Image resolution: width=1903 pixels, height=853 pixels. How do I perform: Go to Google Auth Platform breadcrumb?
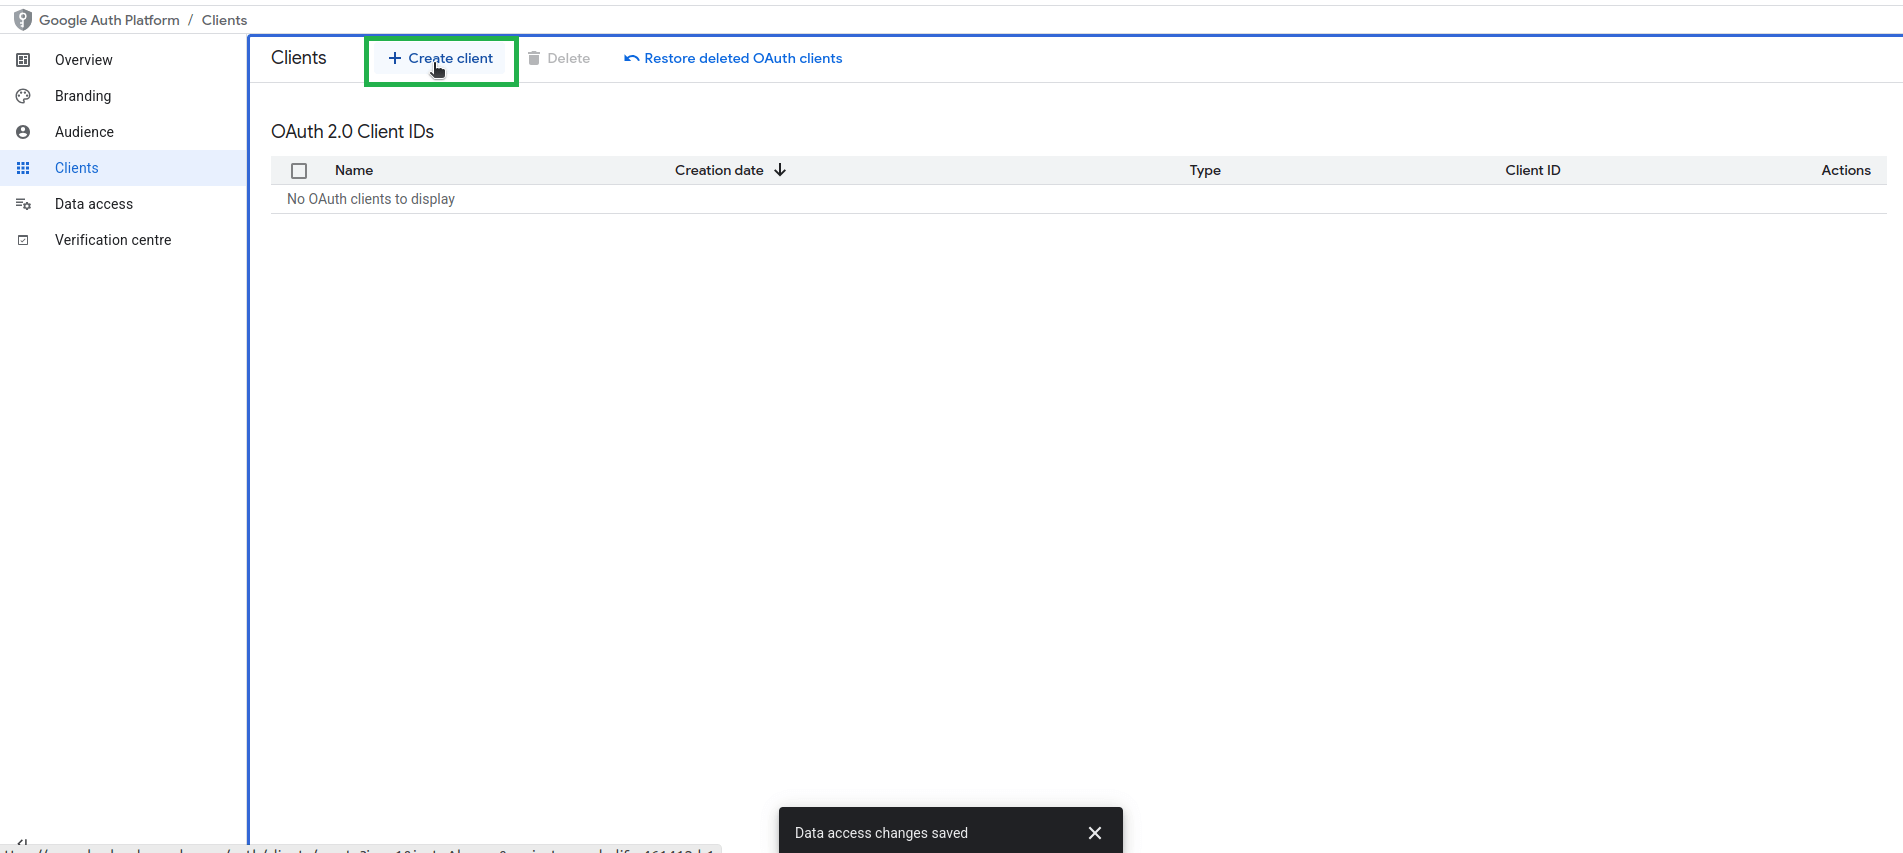pyautogui.click(x=109, y=20)
